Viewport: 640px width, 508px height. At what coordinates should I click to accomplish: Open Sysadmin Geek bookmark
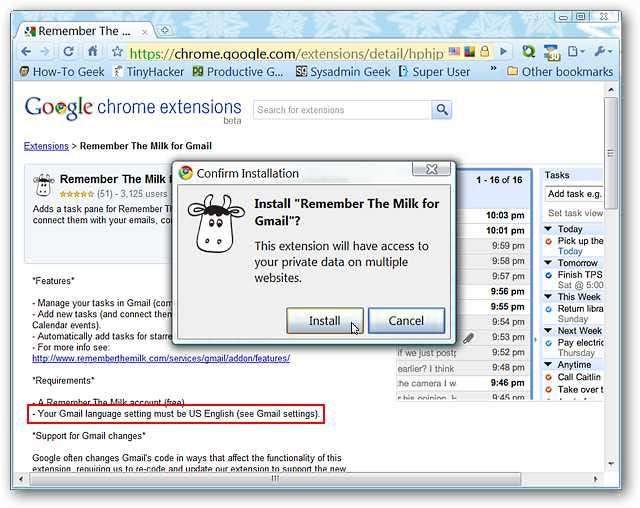click(x=343, y=72)
